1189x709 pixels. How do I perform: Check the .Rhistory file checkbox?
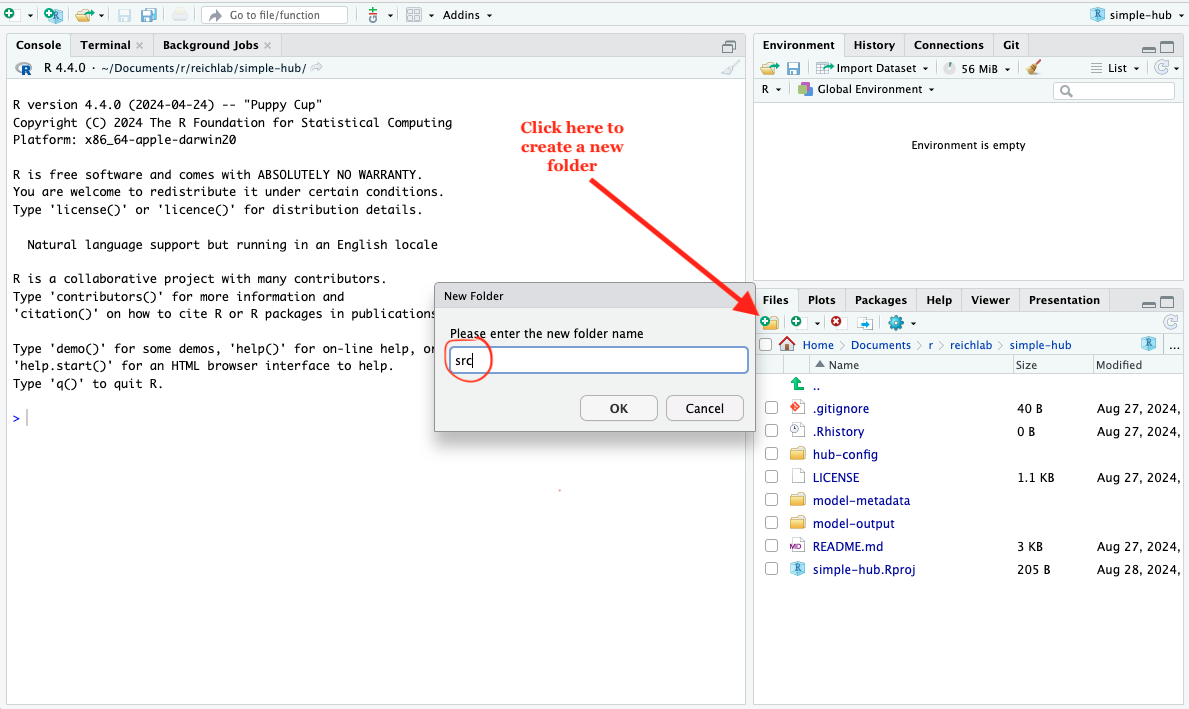771,431
